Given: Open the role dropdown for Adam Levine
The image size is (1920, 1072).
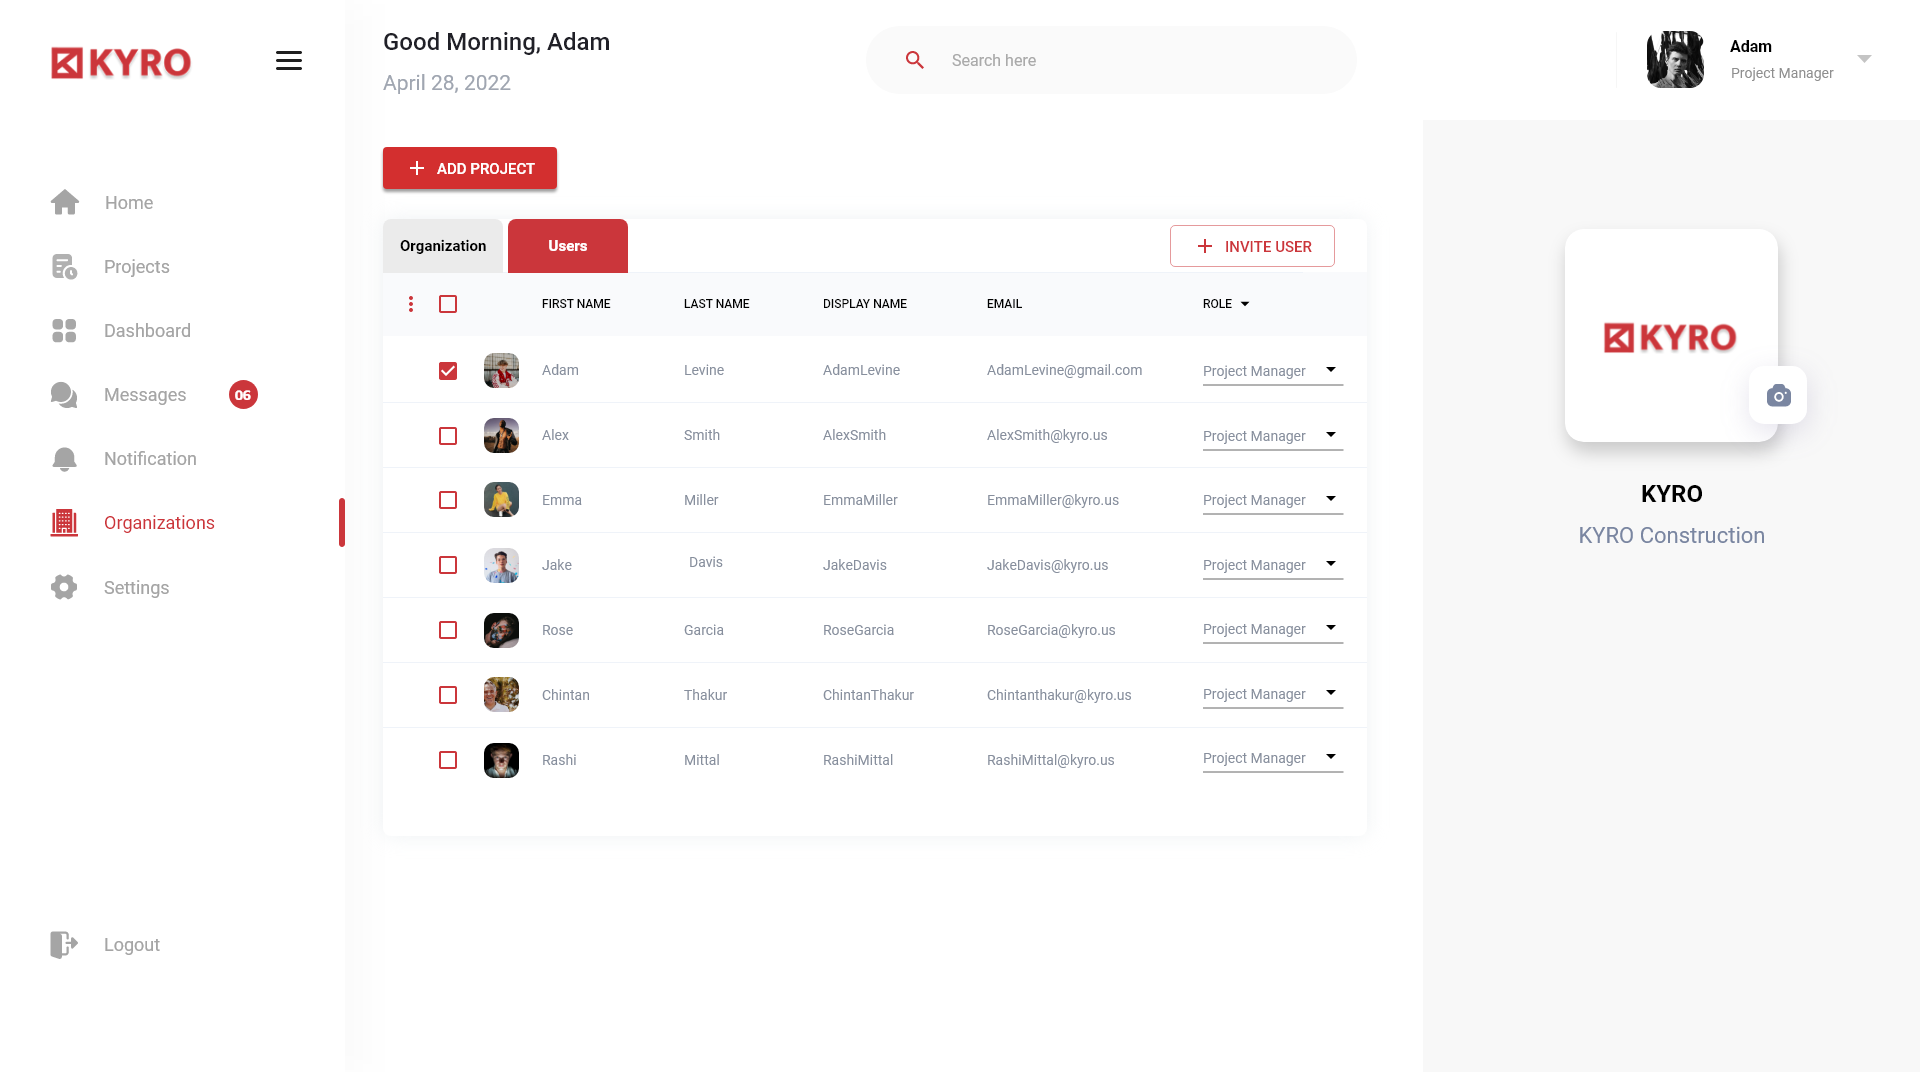Looking at the screenshot, I should tap(1272, 371).
